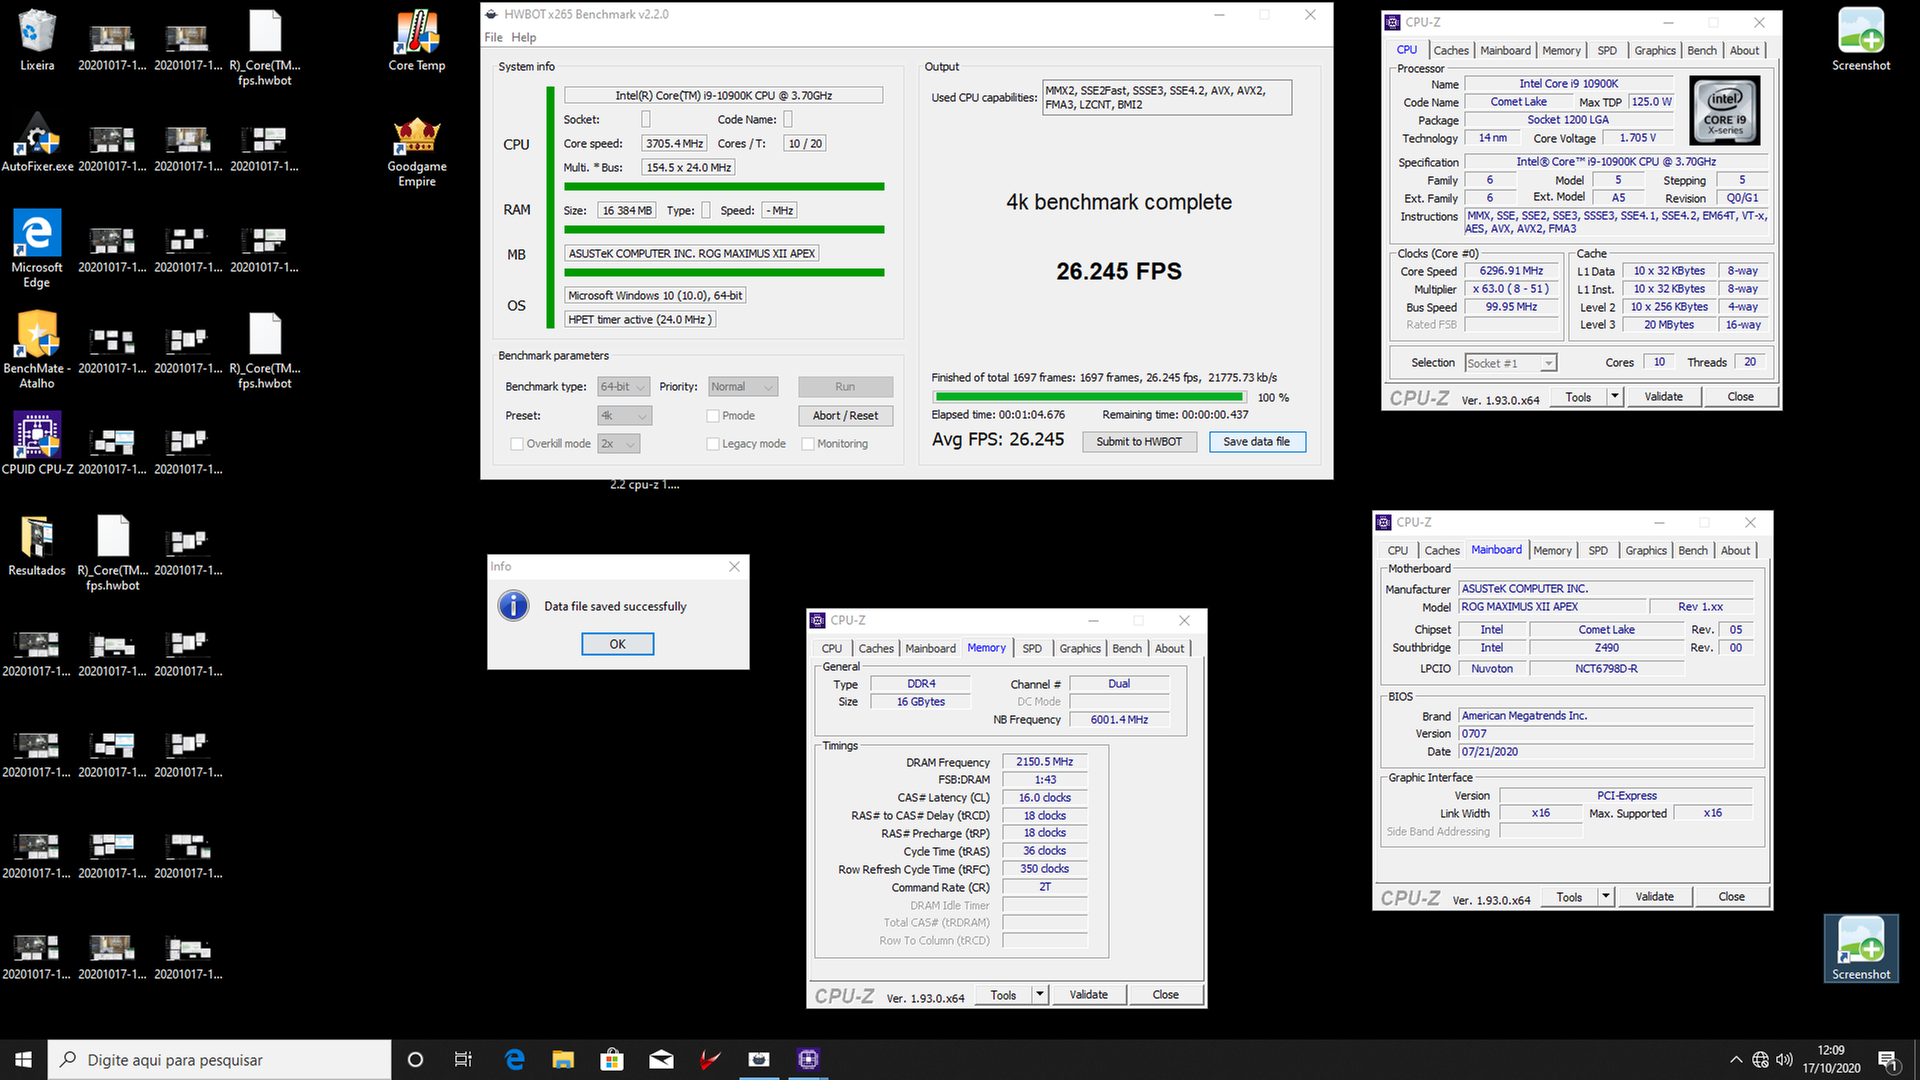Click the CPU-Z taskbar icon
The height and width of the screenshot is (1080, 1920).
coord(808,1059)
